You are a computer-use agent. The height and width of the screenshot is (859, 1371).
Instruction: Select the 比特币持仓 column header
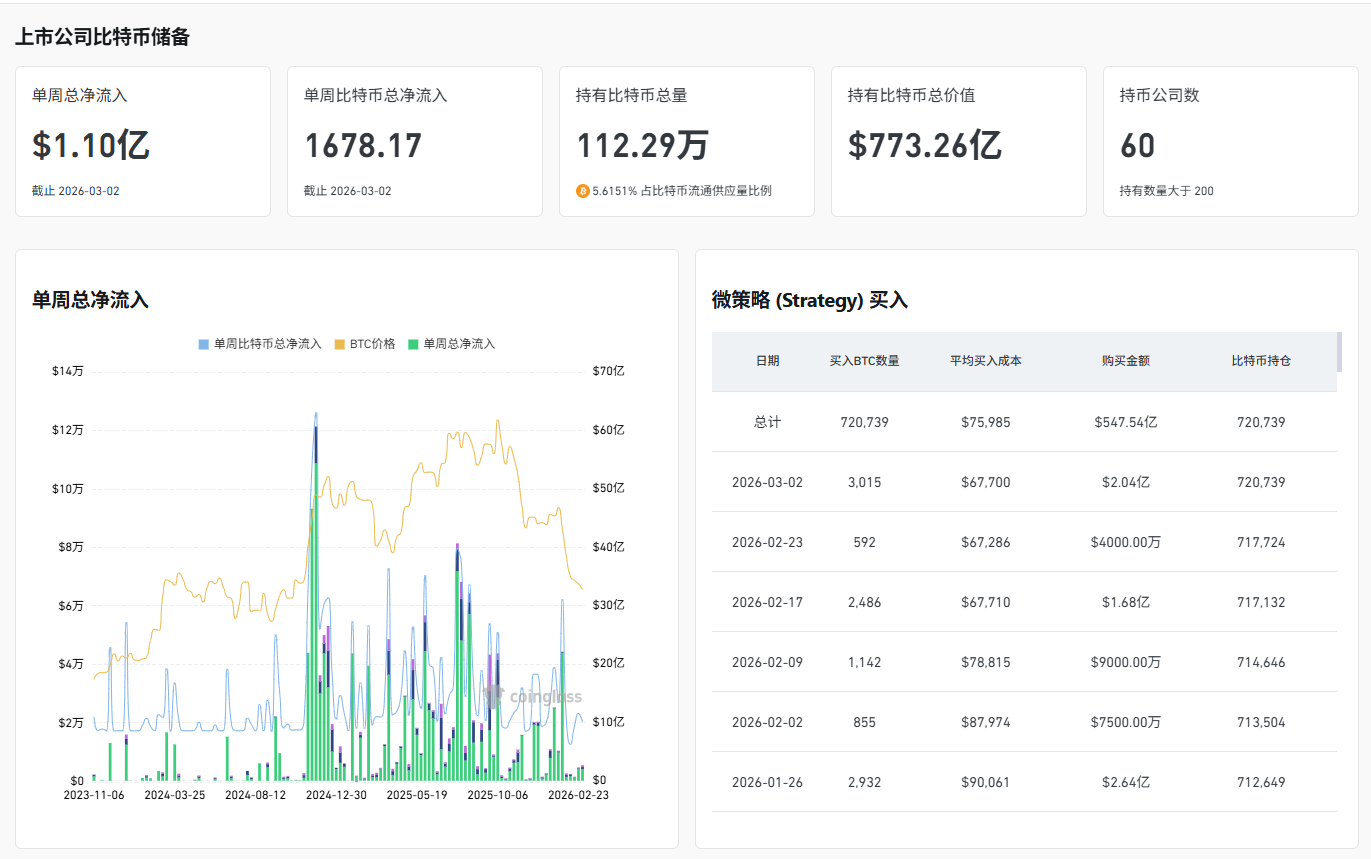(x=1260, y=361)
